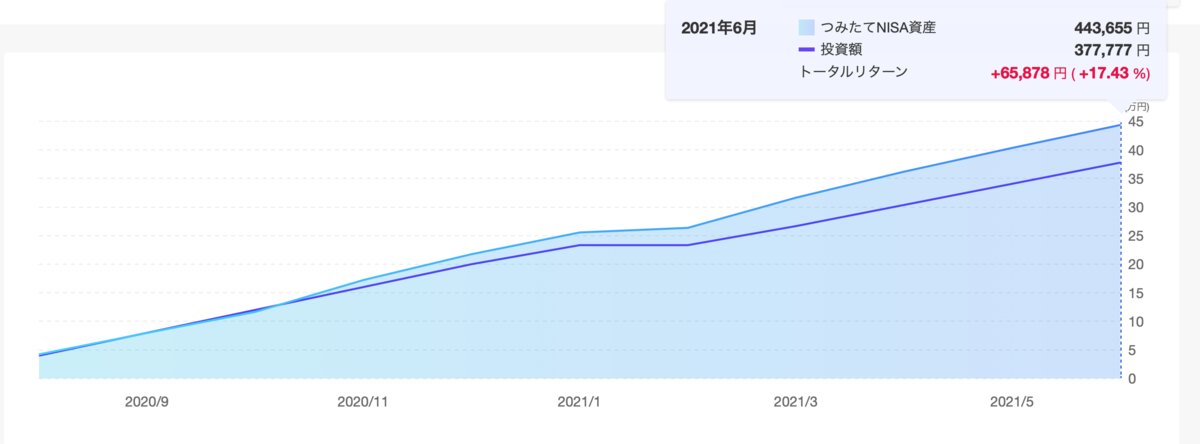The width and height of the screenshot is (1200, 444).
Task: Click the 10 y-axis tick label
Action: pos(1136,322)
